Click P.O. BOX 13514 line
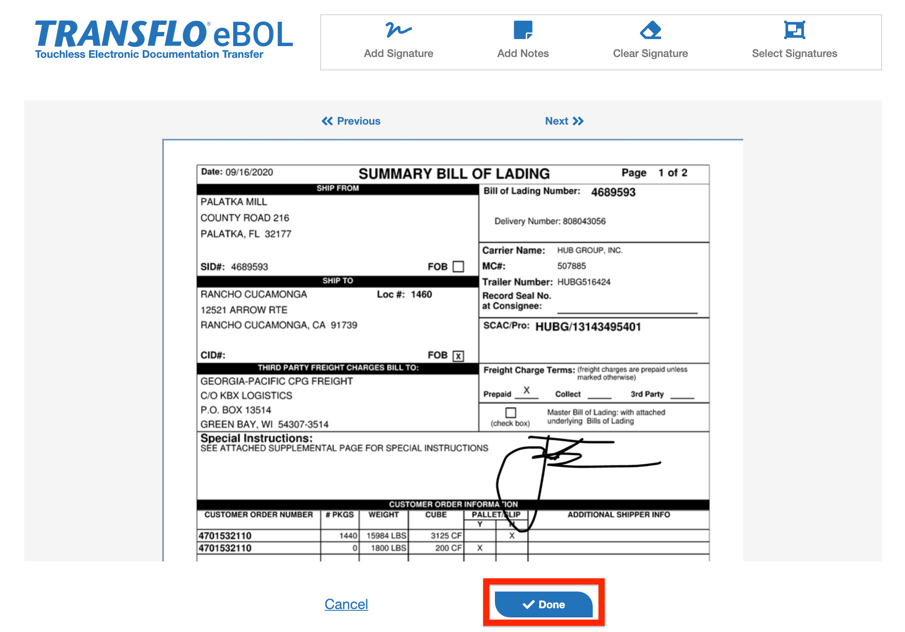 click(x=235, y=410)
